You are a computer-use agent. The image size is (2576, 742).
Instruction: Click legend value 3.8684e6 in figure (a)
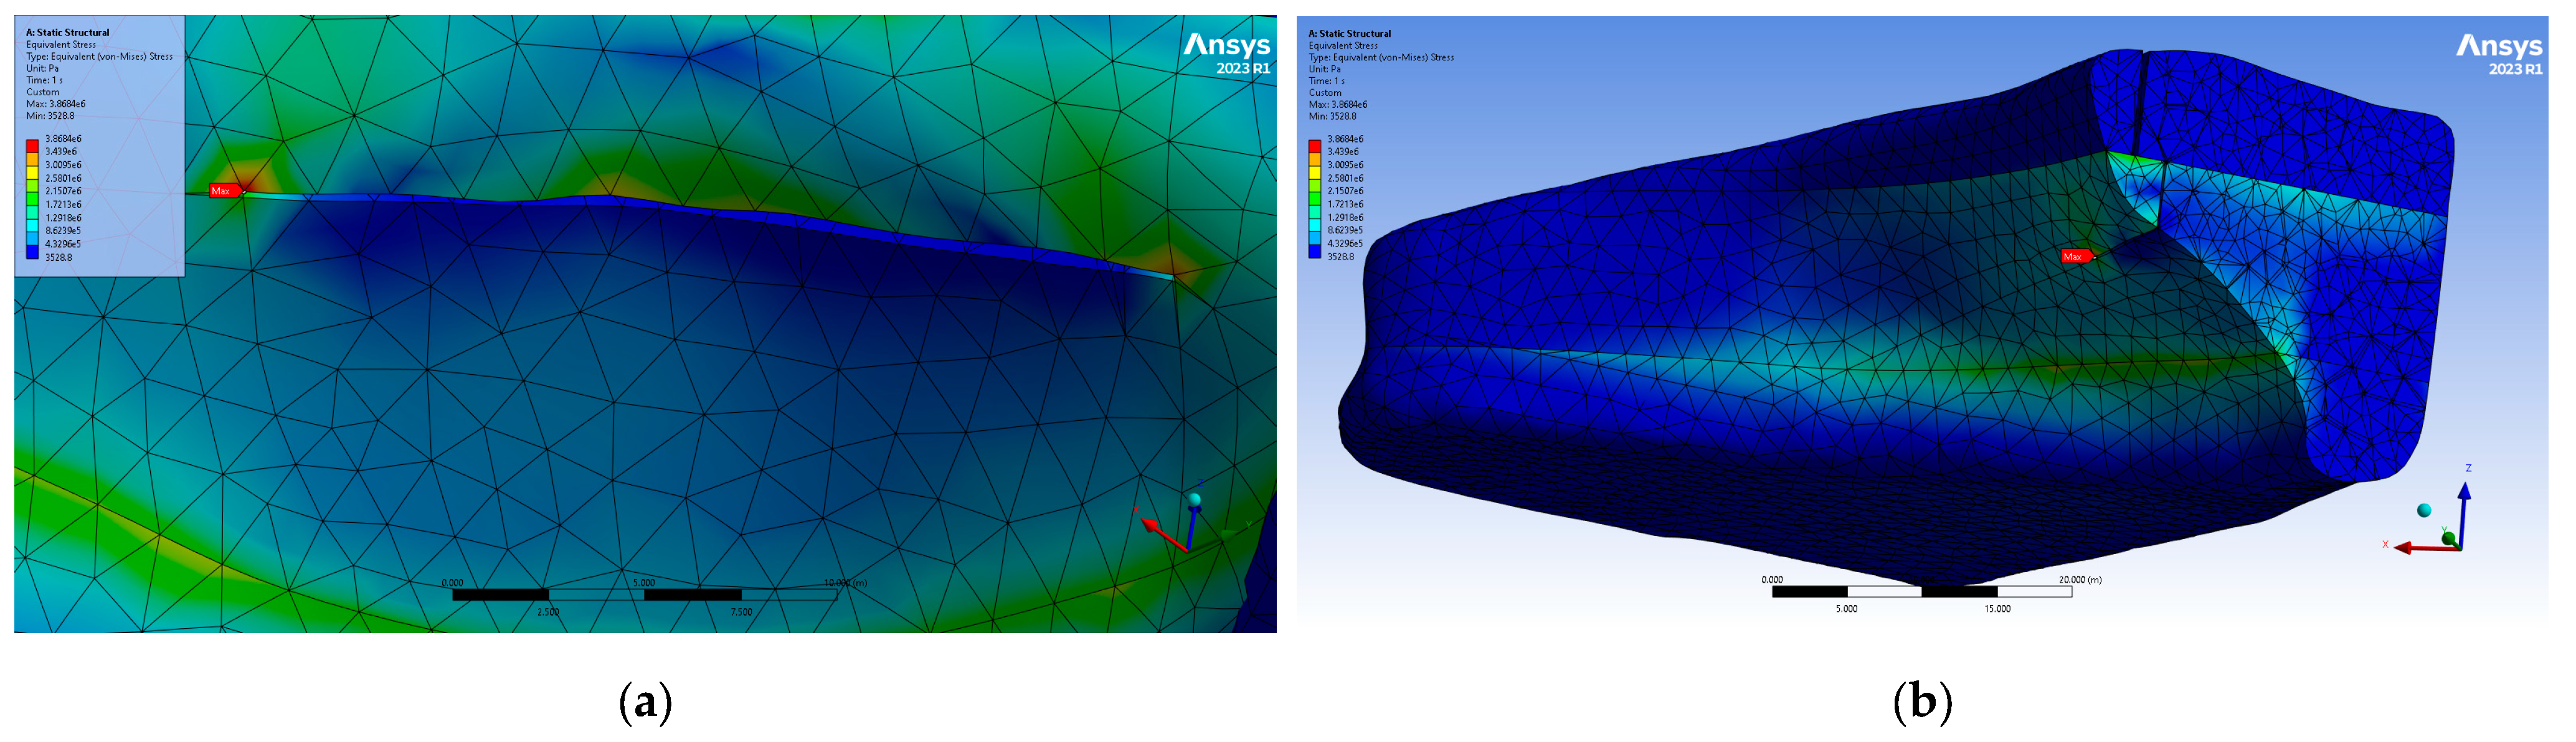pos(63,139)
